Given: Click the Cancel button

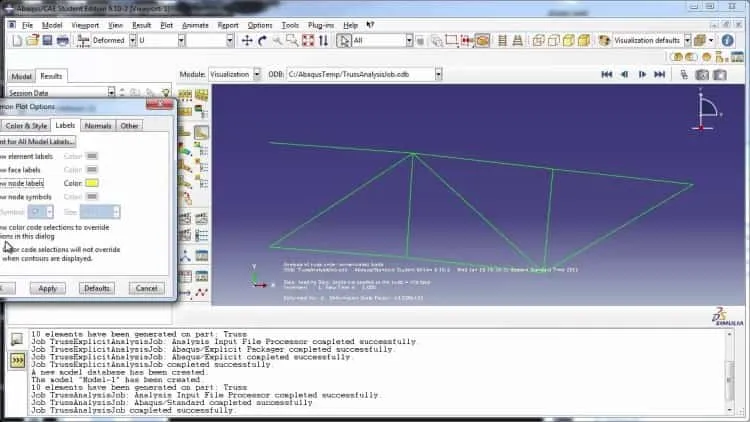Looking at the screenshot, I should tap(146, 289).
